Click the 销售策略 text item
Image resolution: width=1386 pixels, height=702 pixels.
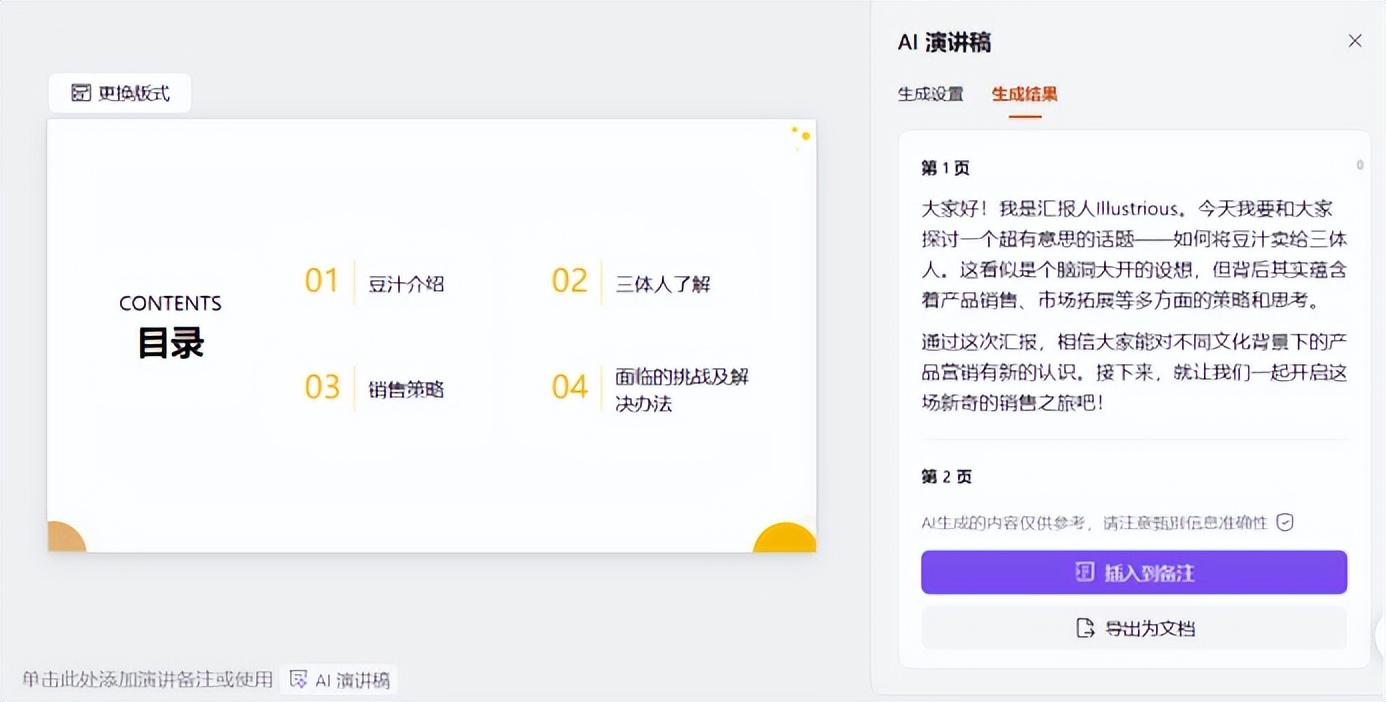coord(406,389)
